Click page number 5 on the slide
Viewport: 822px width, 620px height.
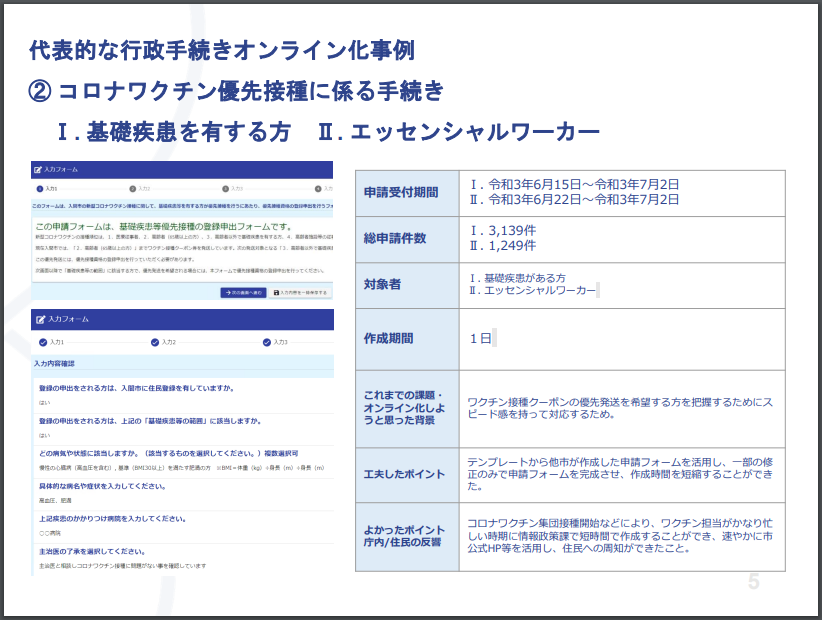click(754, 582)
